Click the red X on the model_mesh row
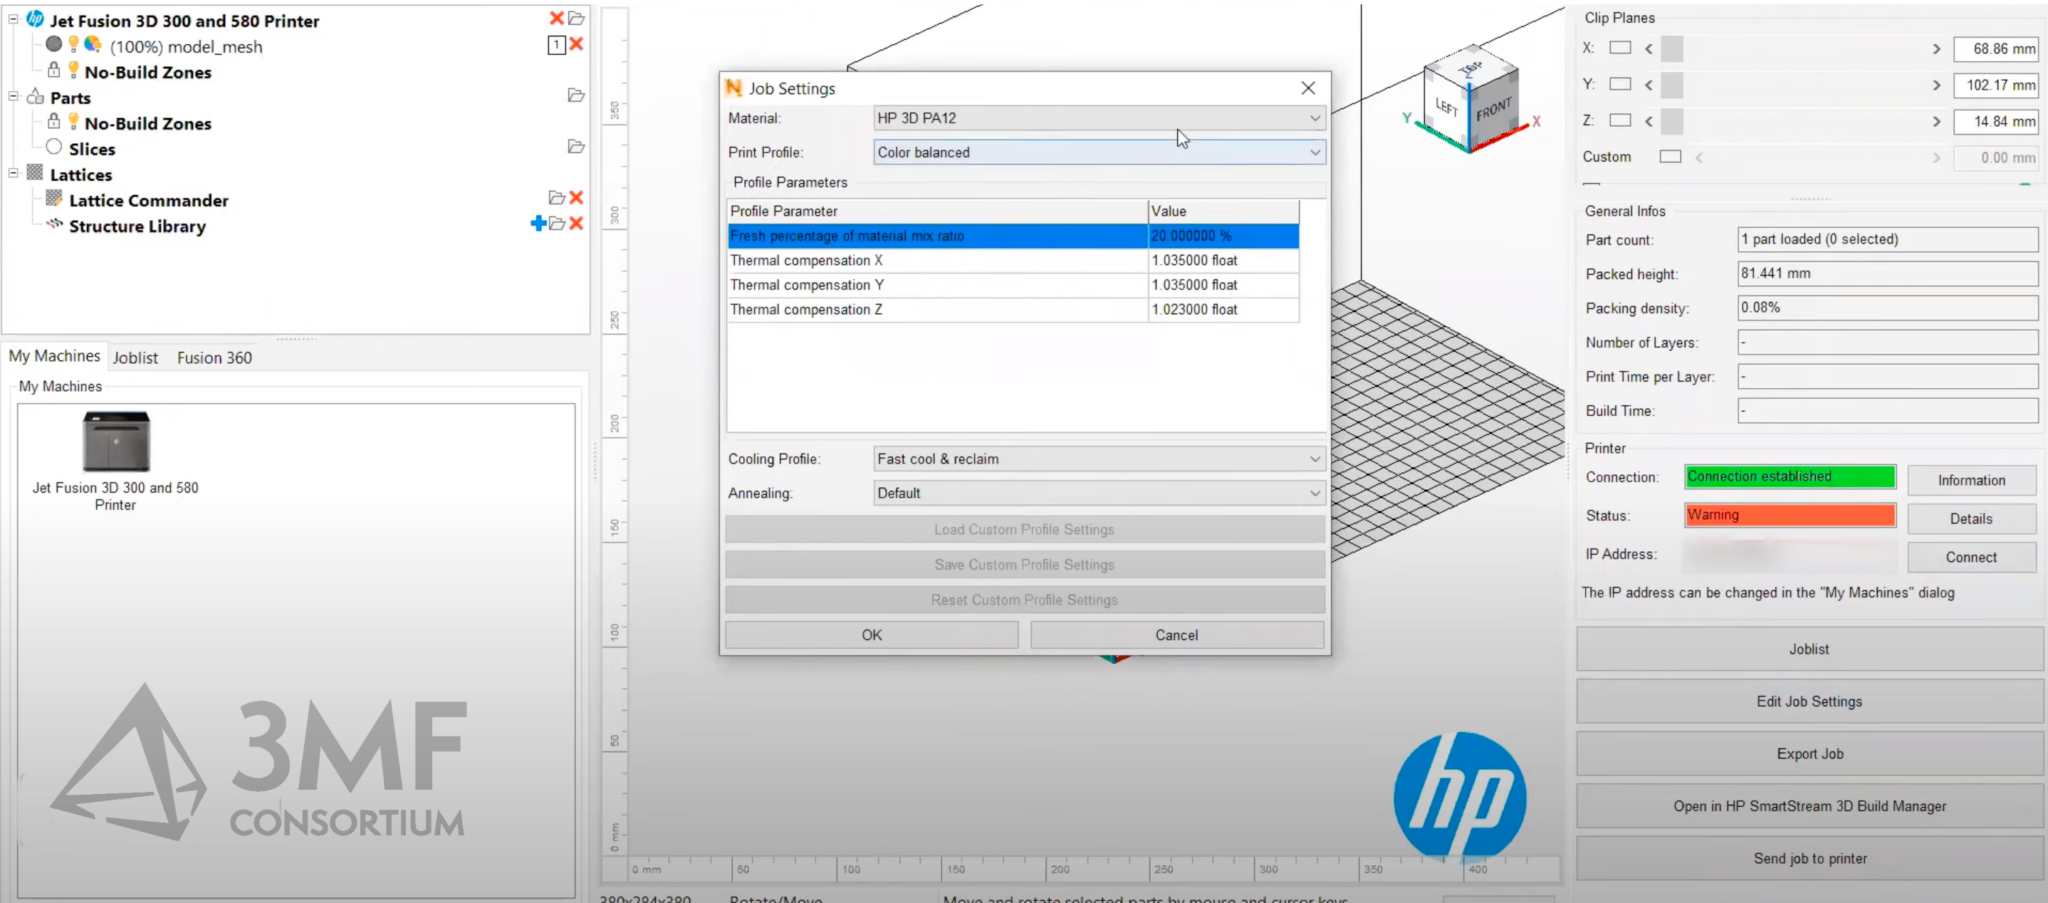Screen dimensions: 2048x903 [577, 44]
